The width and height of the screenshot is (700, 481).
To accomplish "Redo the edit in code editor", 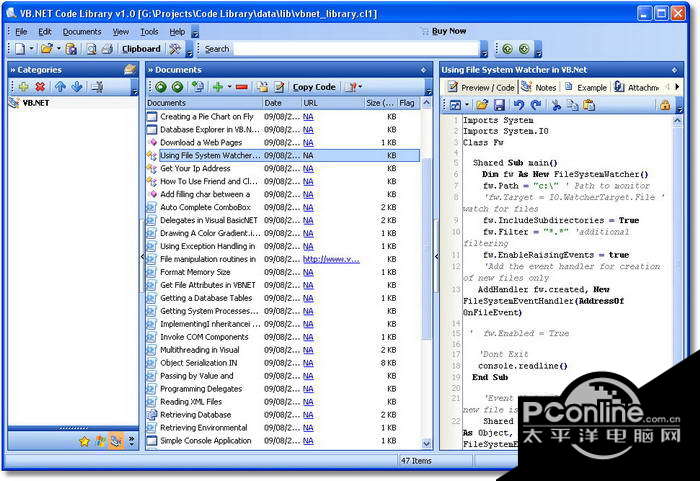I will point(536,105).
